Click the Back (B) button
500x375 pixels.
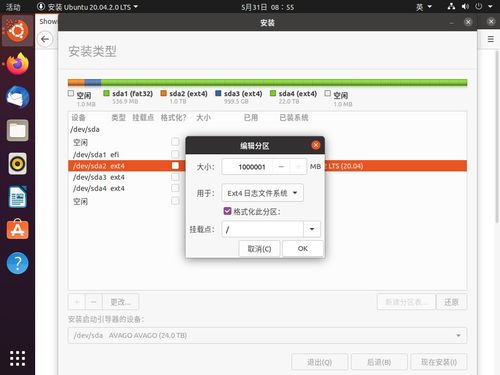(x=379, y=362)
